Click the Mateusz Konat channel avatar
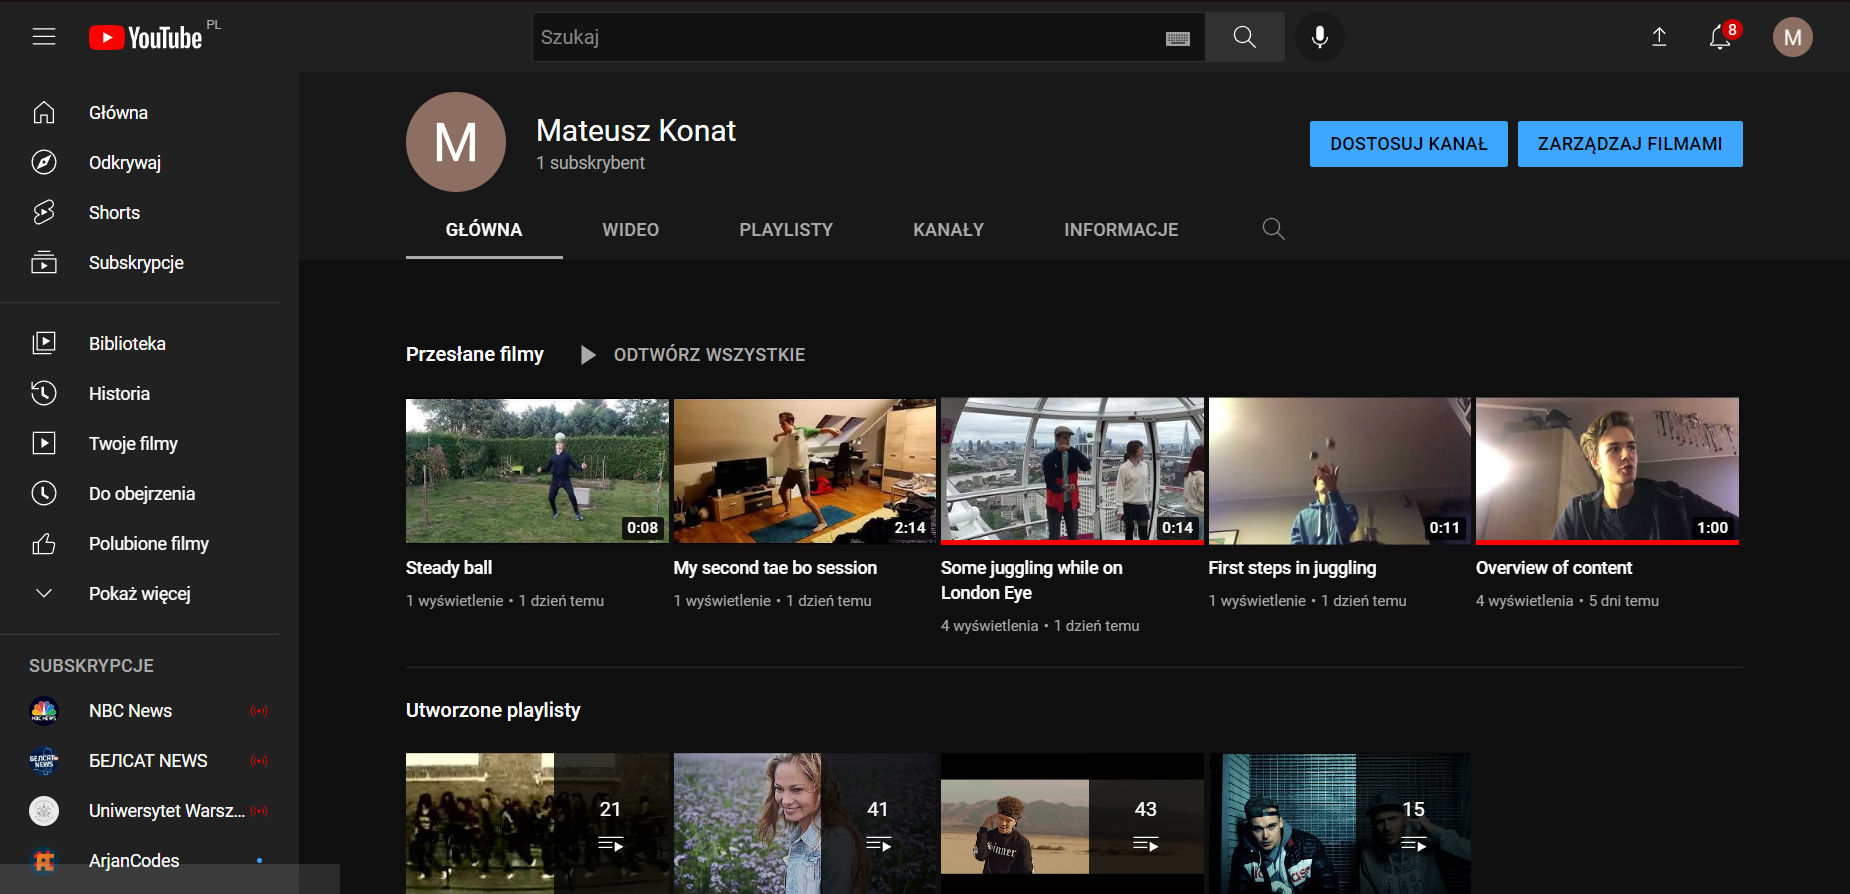 tap(456, 142)
